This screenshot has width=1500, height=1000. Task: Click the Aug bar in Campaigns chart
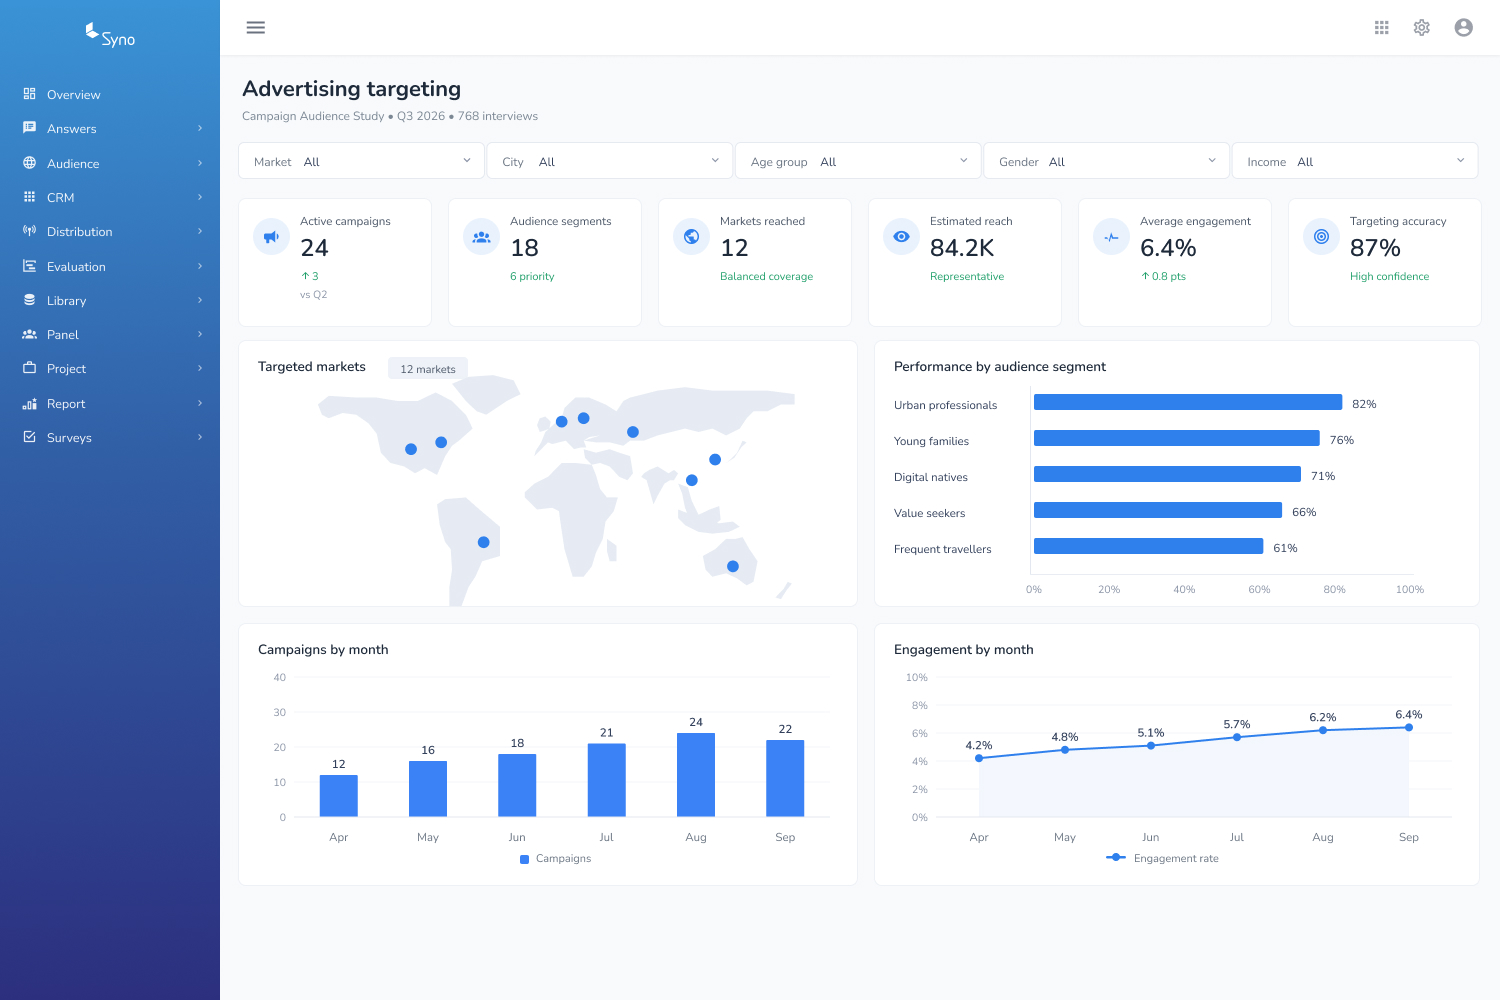click(x=696, y=775)
